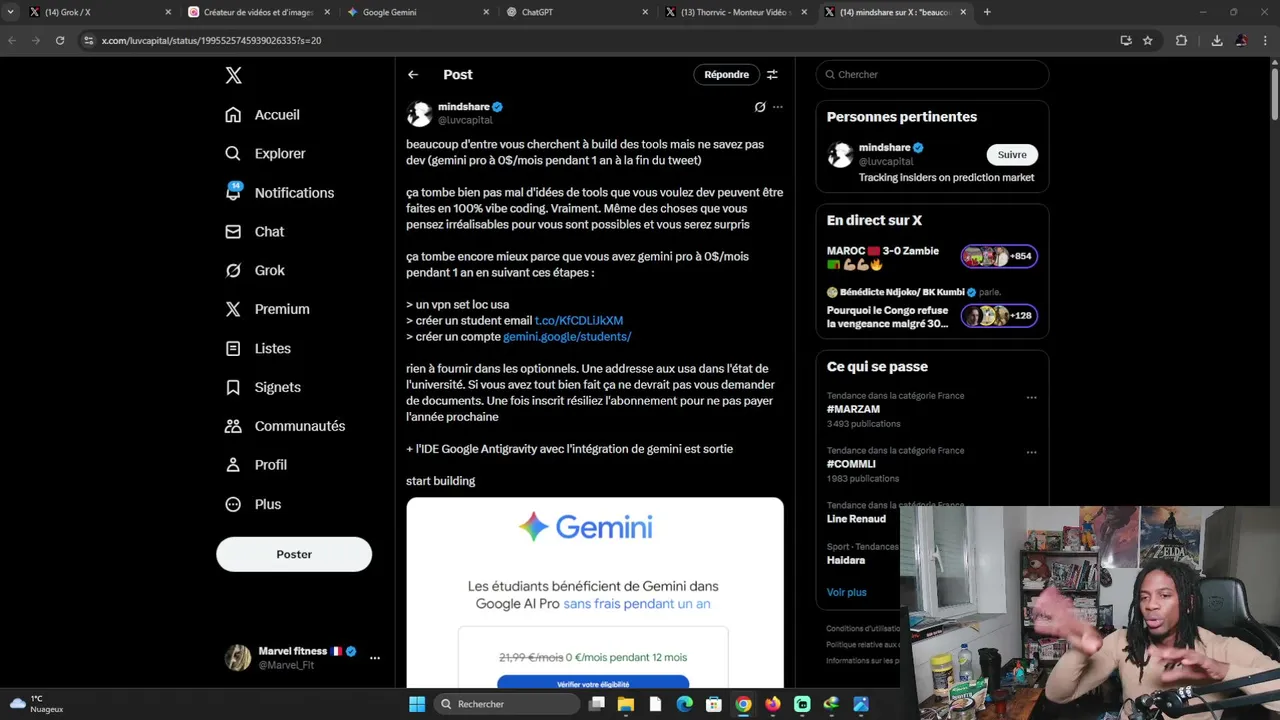Screen dimensions: 1280x720
Task: Open the Windows Start menu
Action: point(417,704)
